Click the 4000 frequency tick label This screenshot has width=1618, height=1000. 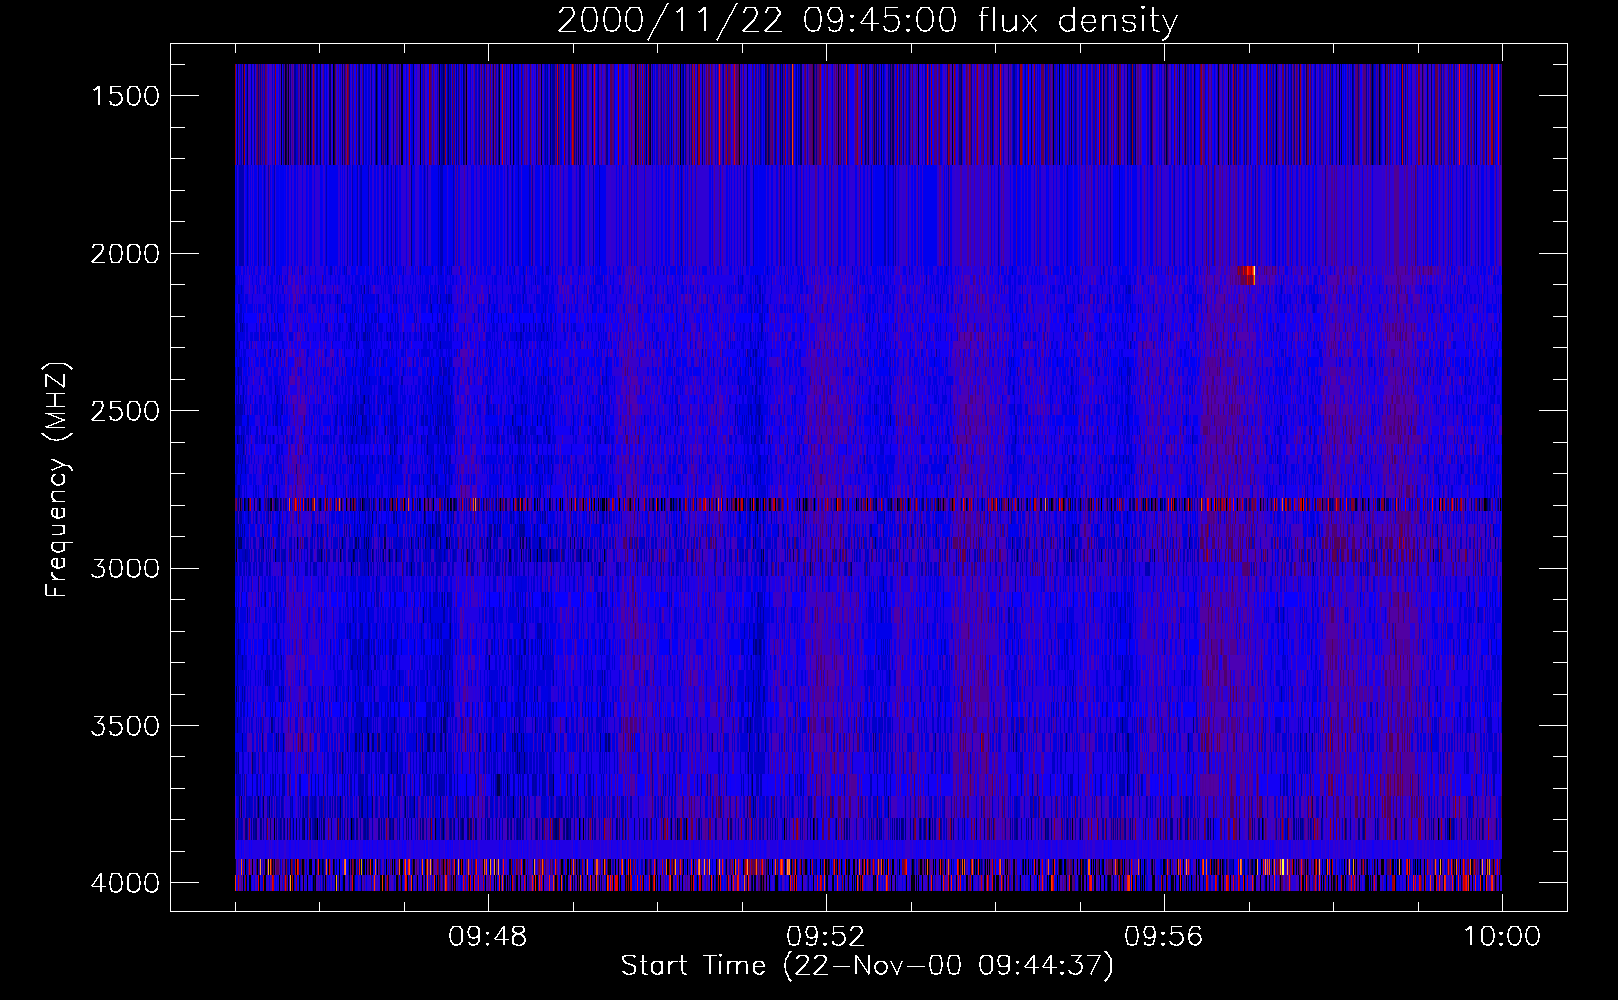125,883
